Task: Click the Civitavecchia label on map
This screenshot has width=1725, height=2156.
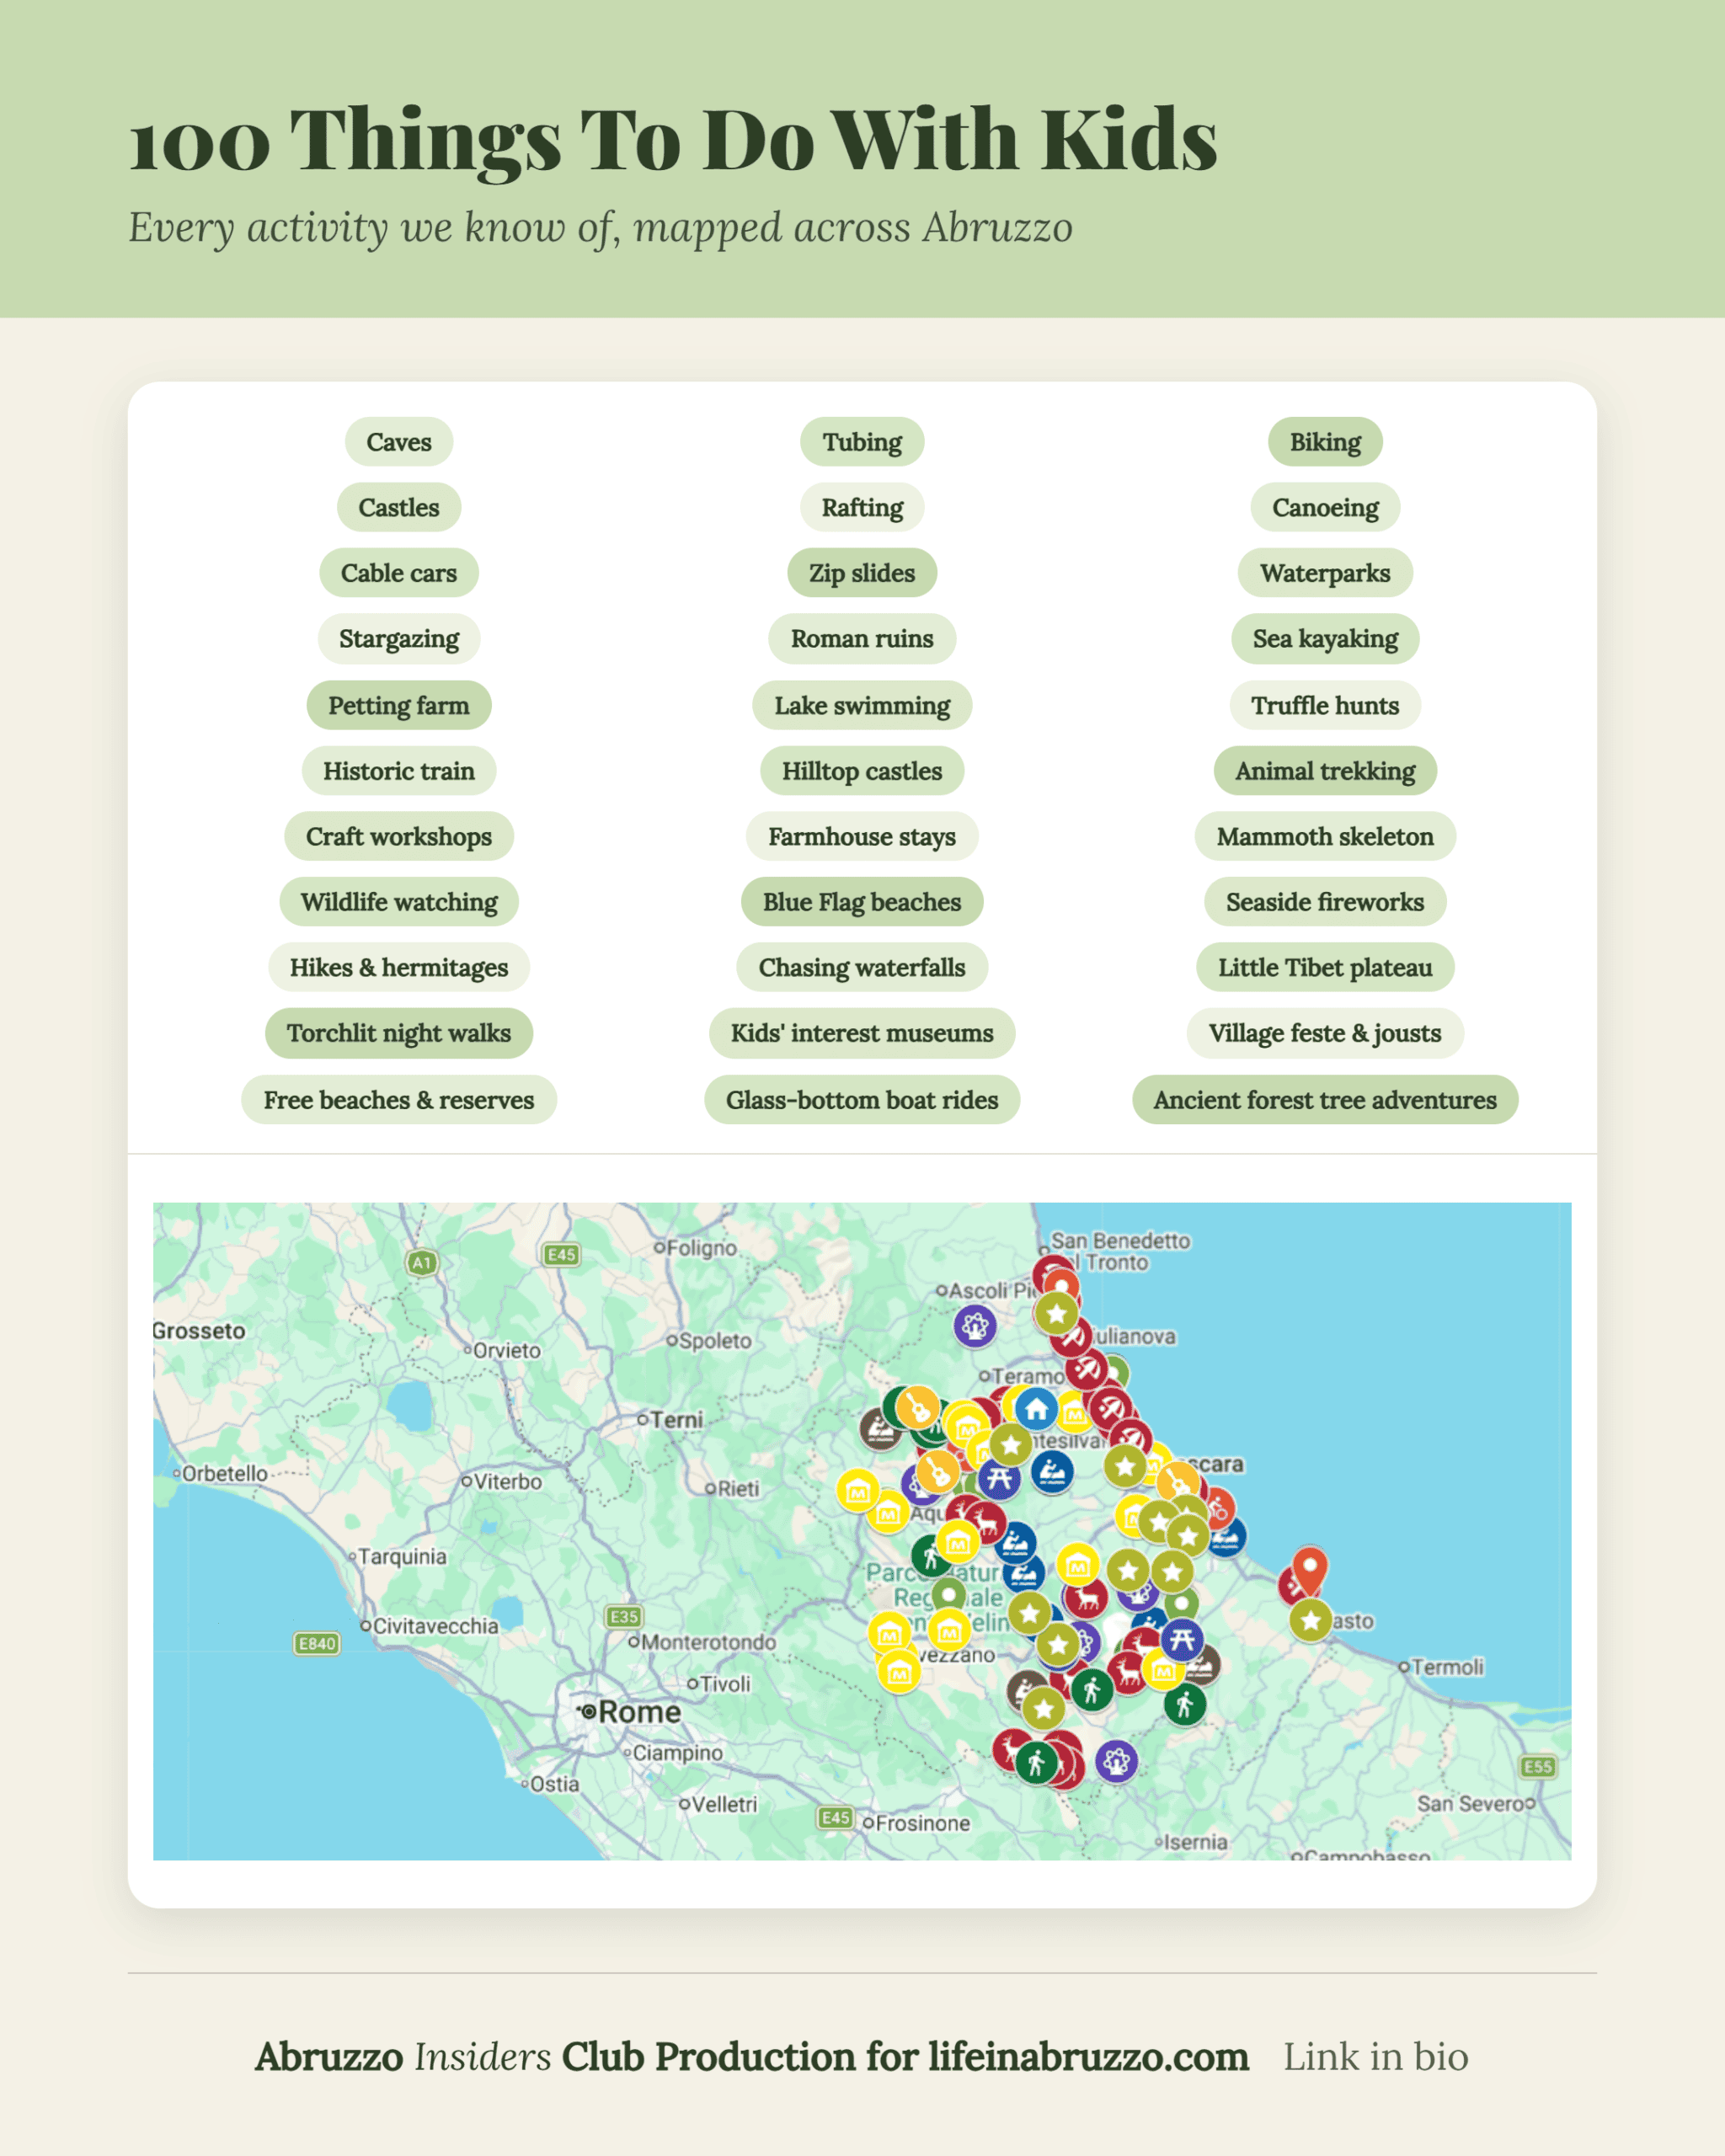Action: pyautogui.click(x=435, y=1626)
